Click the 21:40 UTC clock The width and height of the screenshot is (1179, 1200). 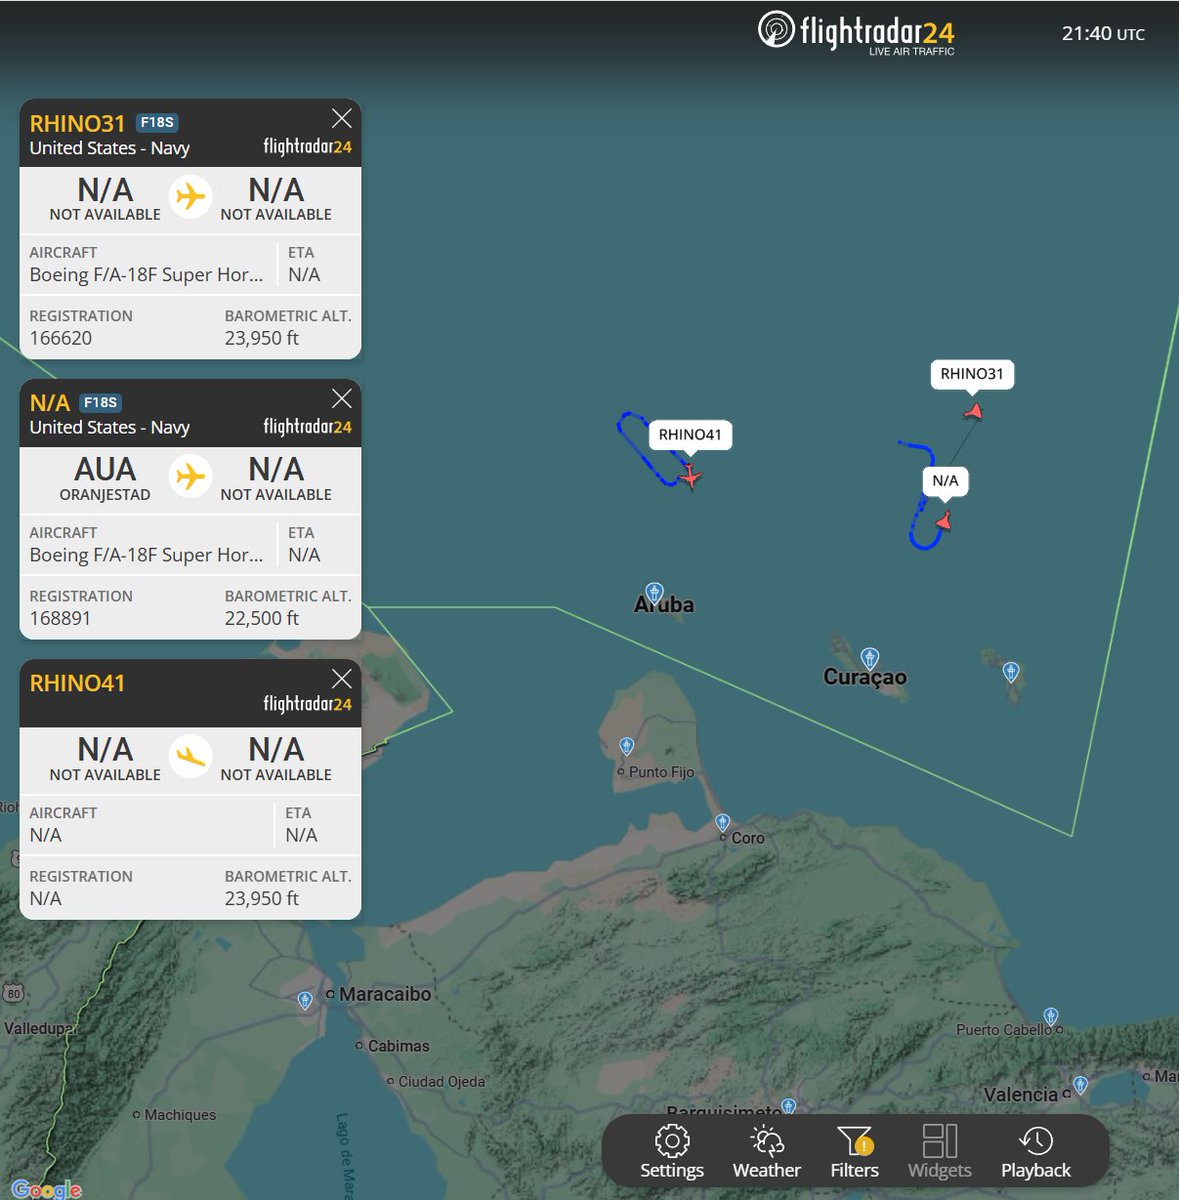(x=1103, y=33)
